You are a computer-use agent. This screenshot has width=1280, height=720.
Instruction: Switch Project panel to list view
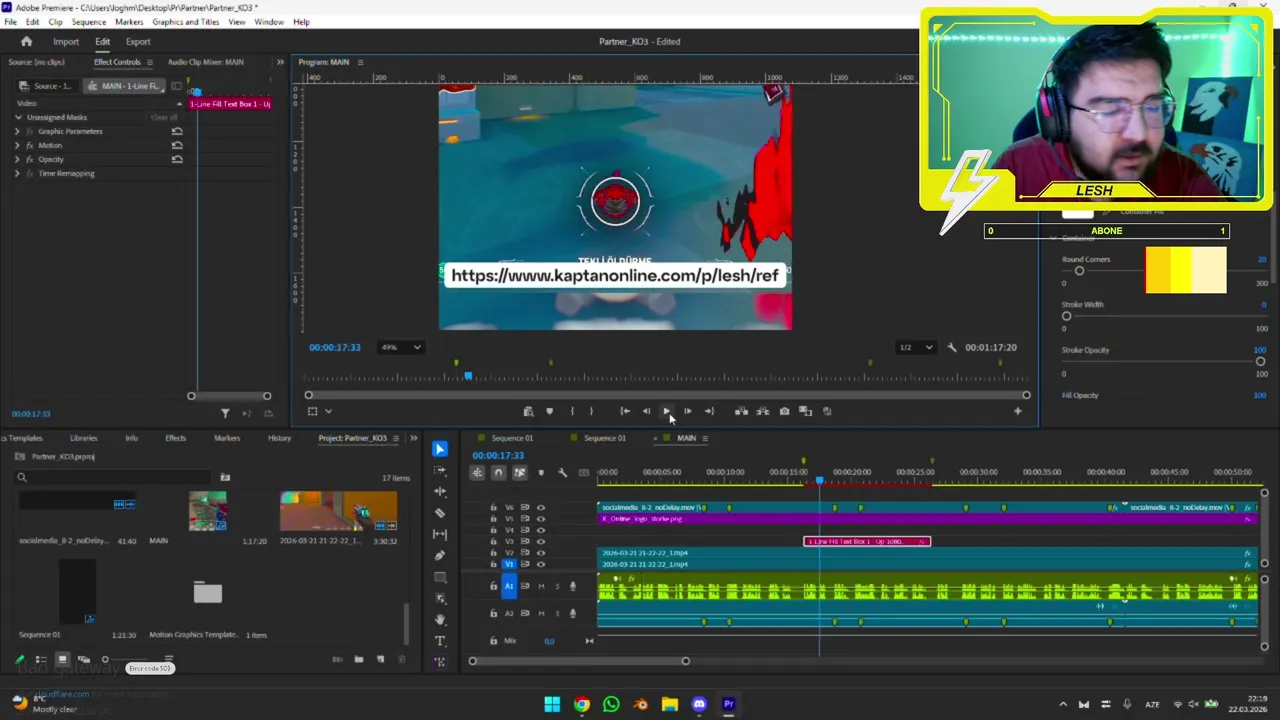(41, 659)
